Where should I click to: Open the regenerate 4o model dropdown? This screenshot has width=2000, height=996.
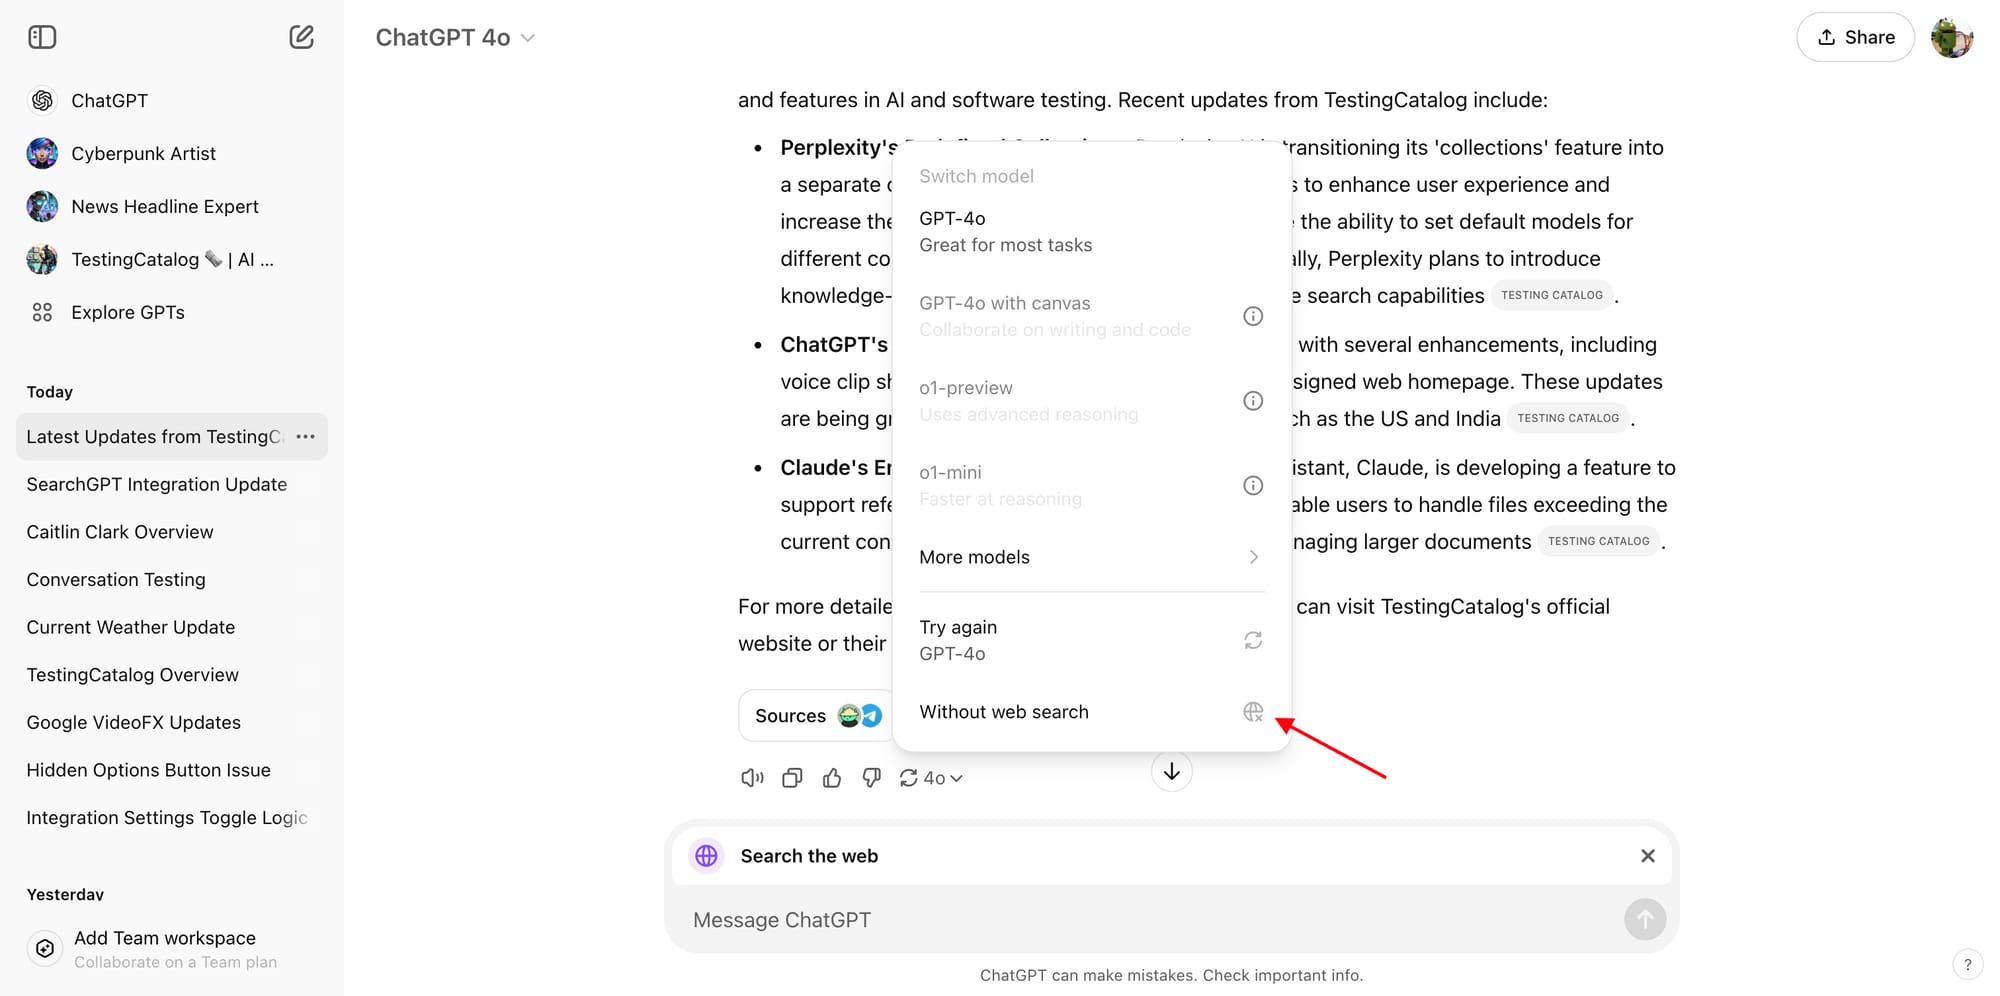point(931,778)
